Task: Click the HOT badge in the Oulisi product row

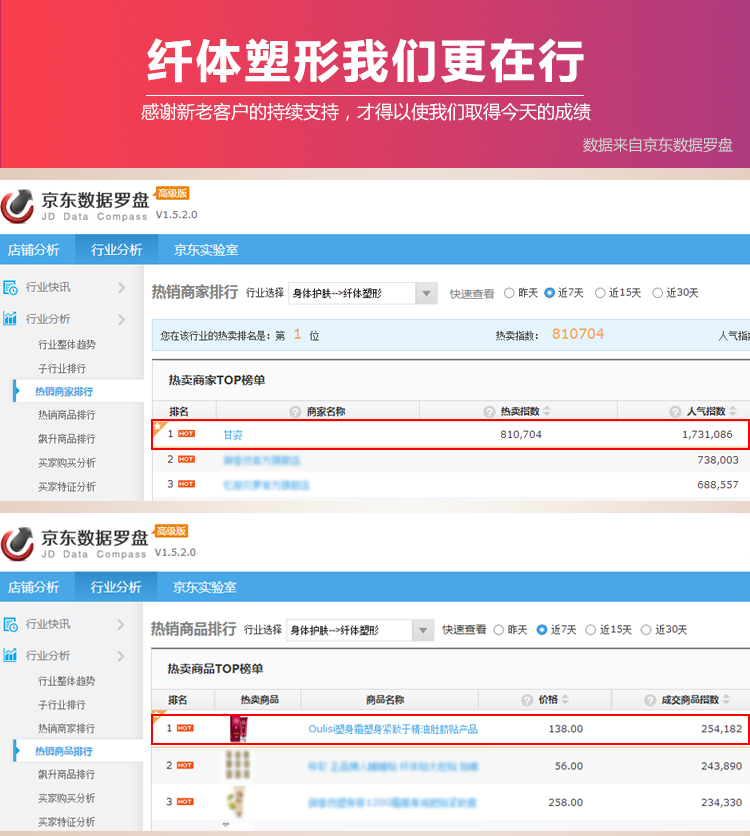Action: coord(185,728)
